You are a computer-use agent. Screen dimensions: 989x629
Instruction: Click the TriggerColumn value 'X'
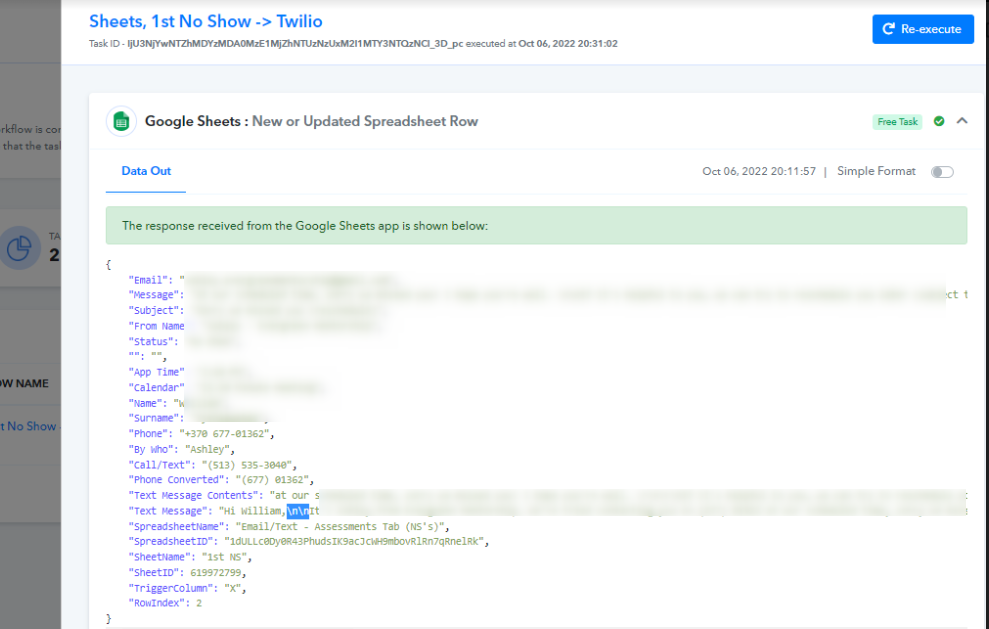235,589
